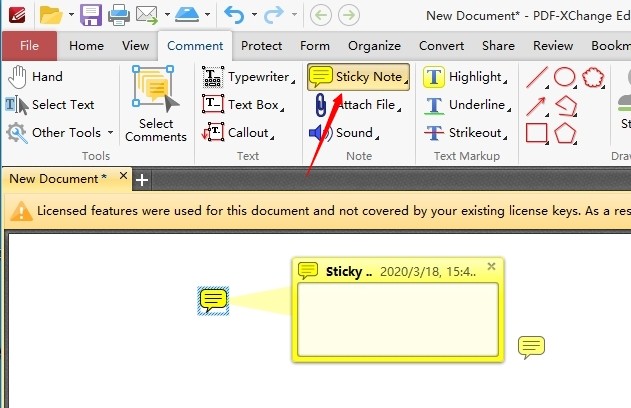Viewport: 631px width, 408px height.
Task: Activate the Select Text tool
Action: tap(50, 105)
